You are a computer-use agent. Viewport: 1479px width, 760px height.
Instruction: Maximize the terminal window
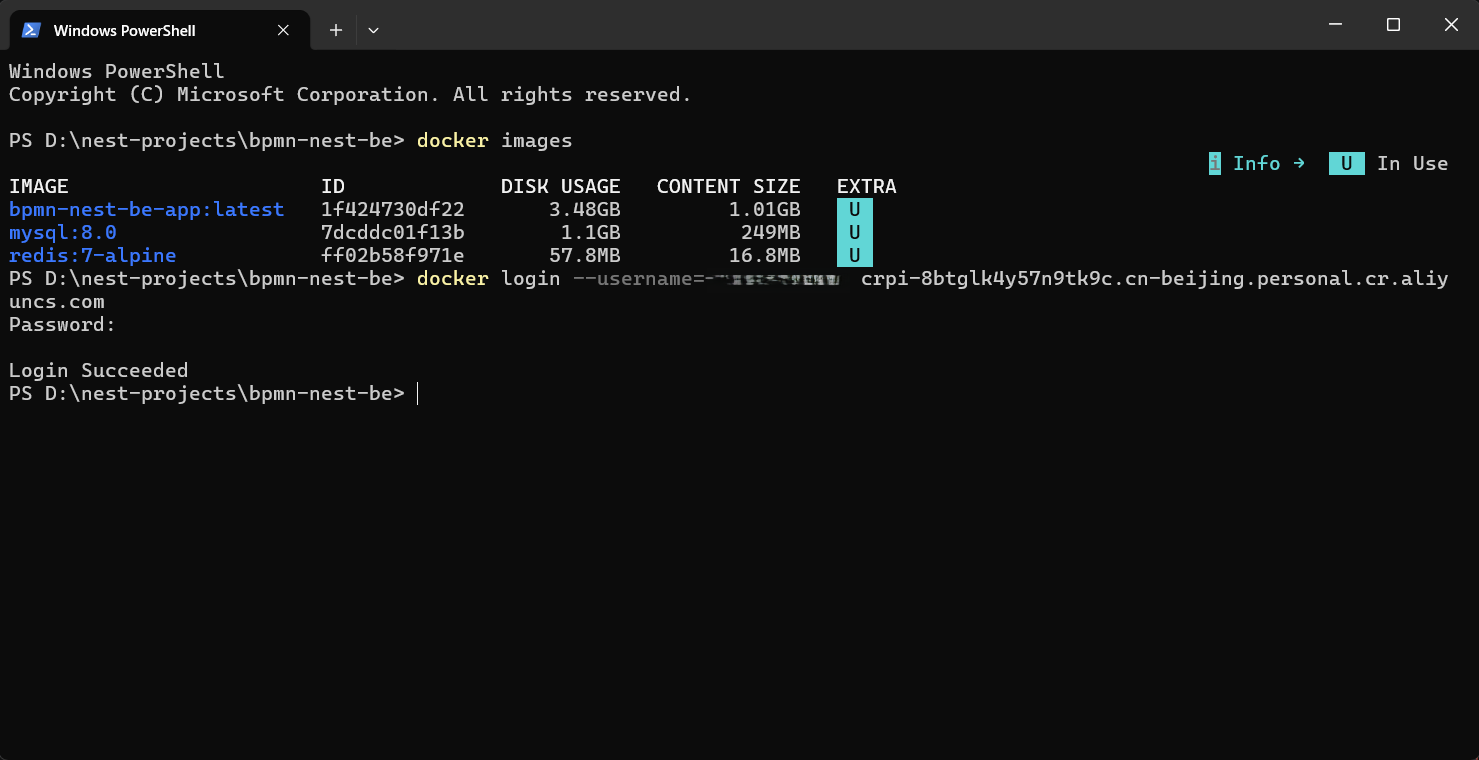(x=1393, y=25)
